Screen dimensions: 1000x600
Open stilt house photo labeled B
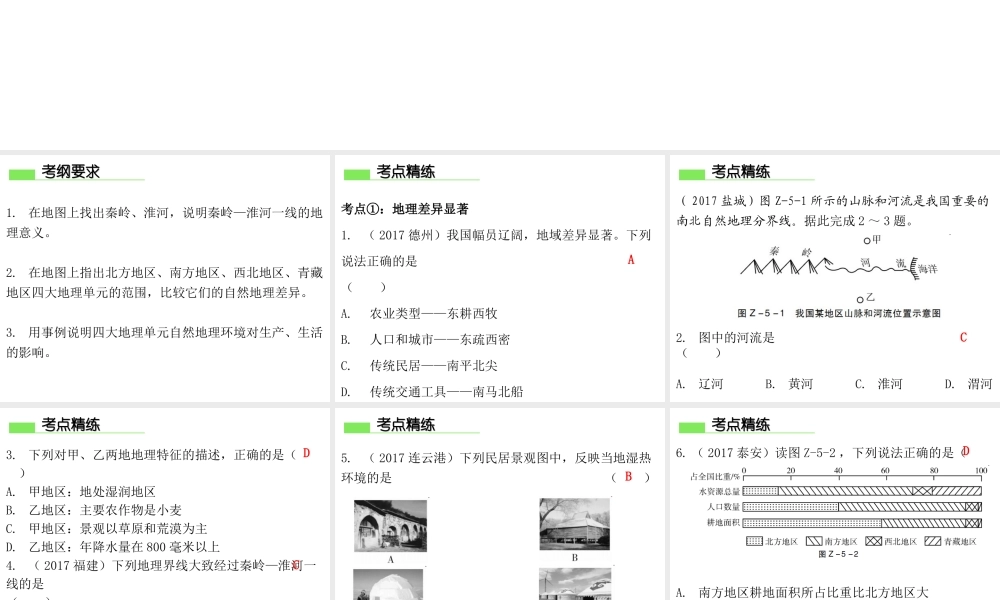click(575, 524)
